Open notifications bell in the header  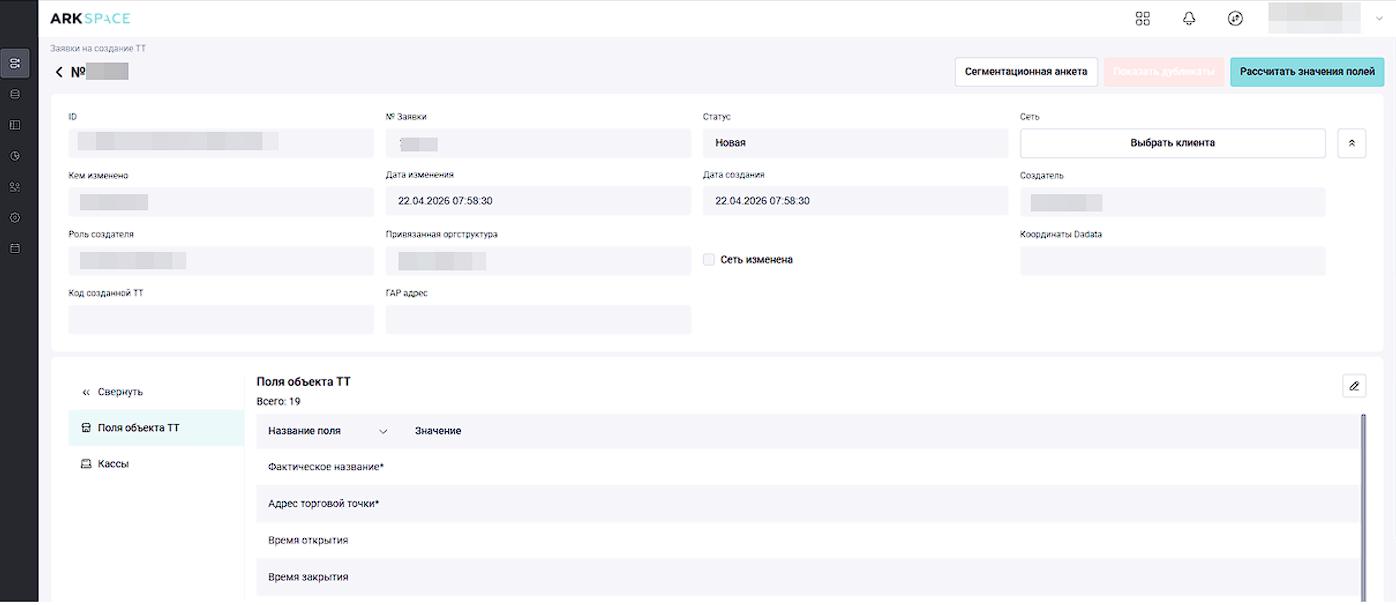[1189, 18]
